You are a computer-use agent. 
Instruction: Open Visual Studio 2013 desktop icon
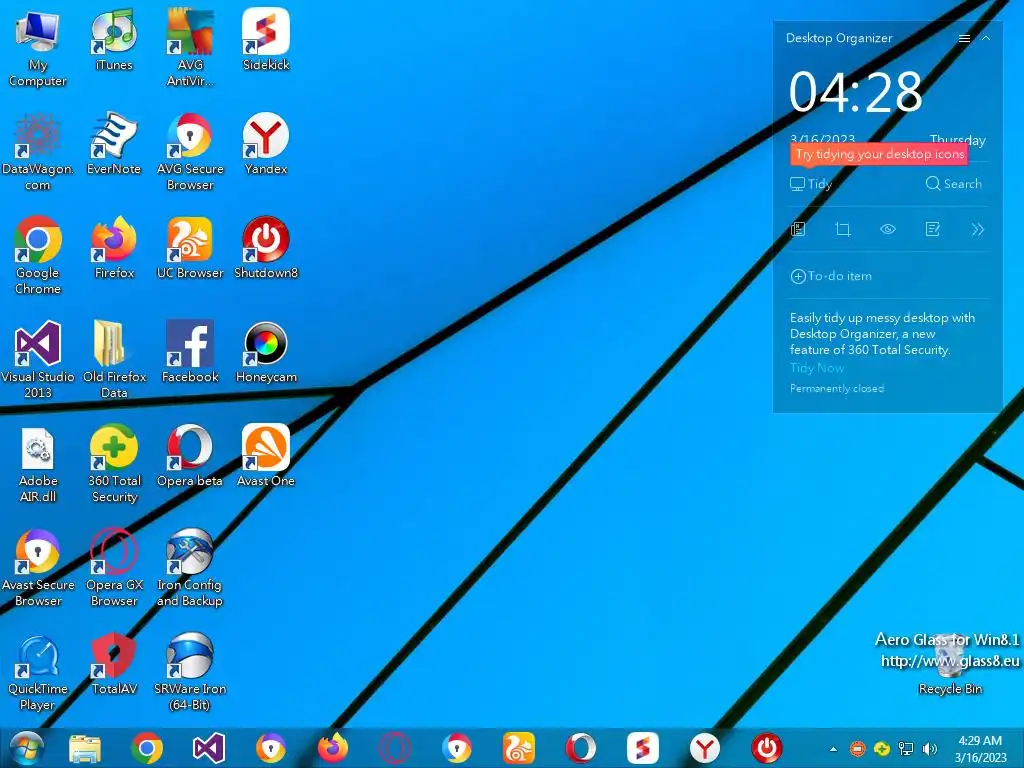(37, 359)
